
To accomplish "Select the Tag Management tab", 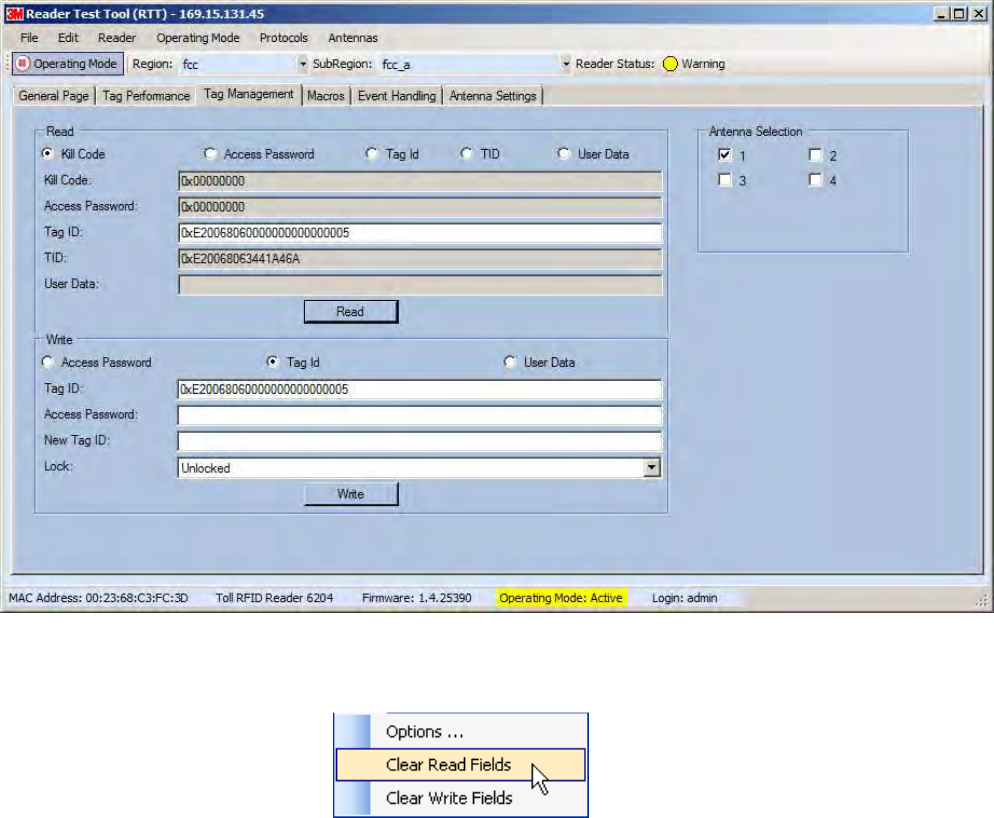I will pos(248,94).
